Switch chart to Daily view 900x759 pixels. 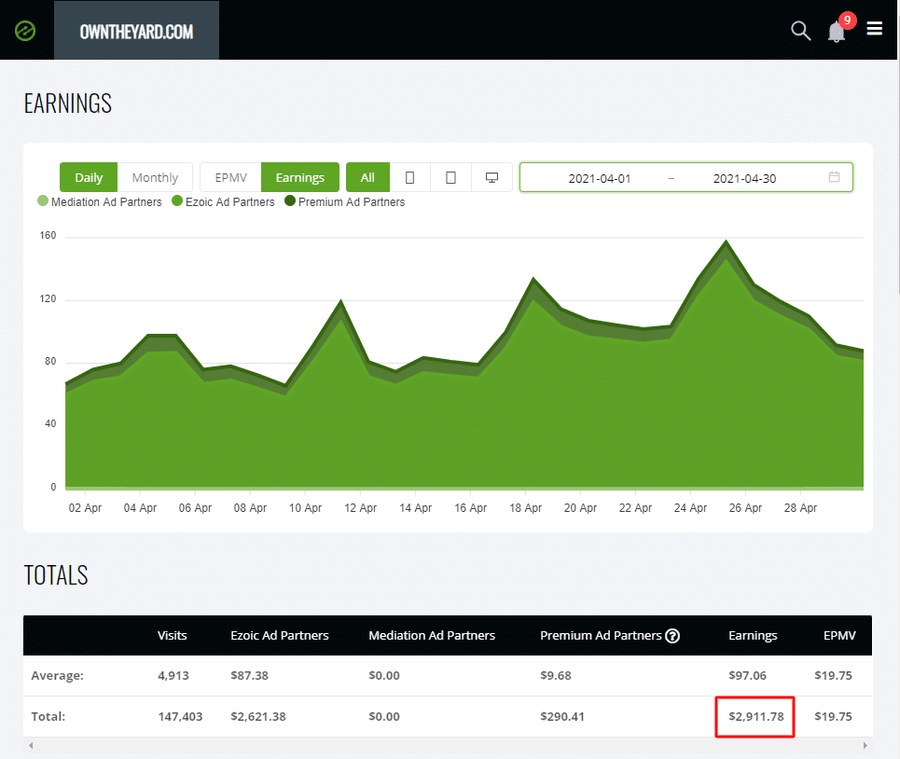(x=88, y=177)
